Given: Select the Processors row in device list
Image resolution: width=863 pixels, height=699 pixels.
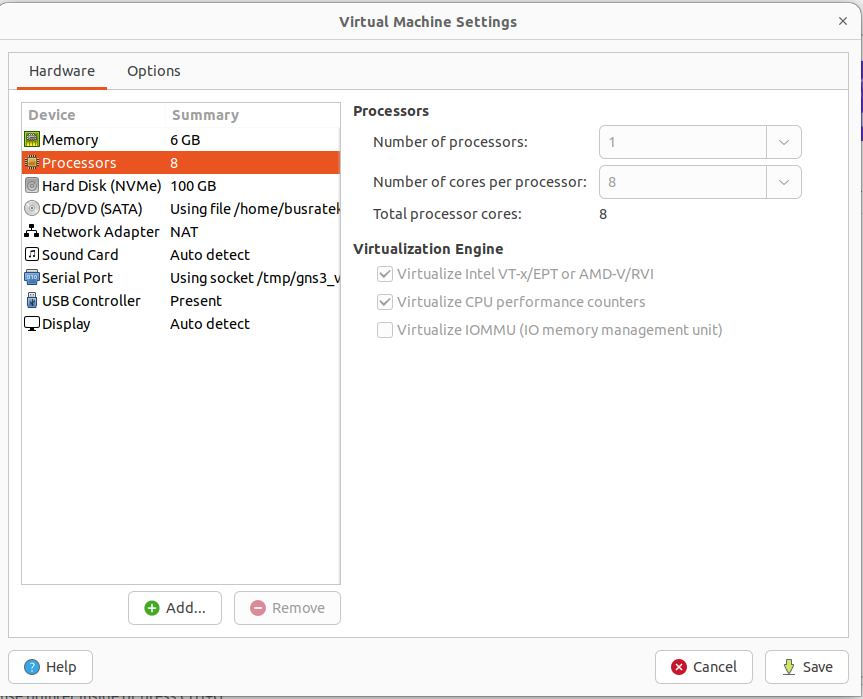Looking at the screenshot, I should click(x=180, y=163).
